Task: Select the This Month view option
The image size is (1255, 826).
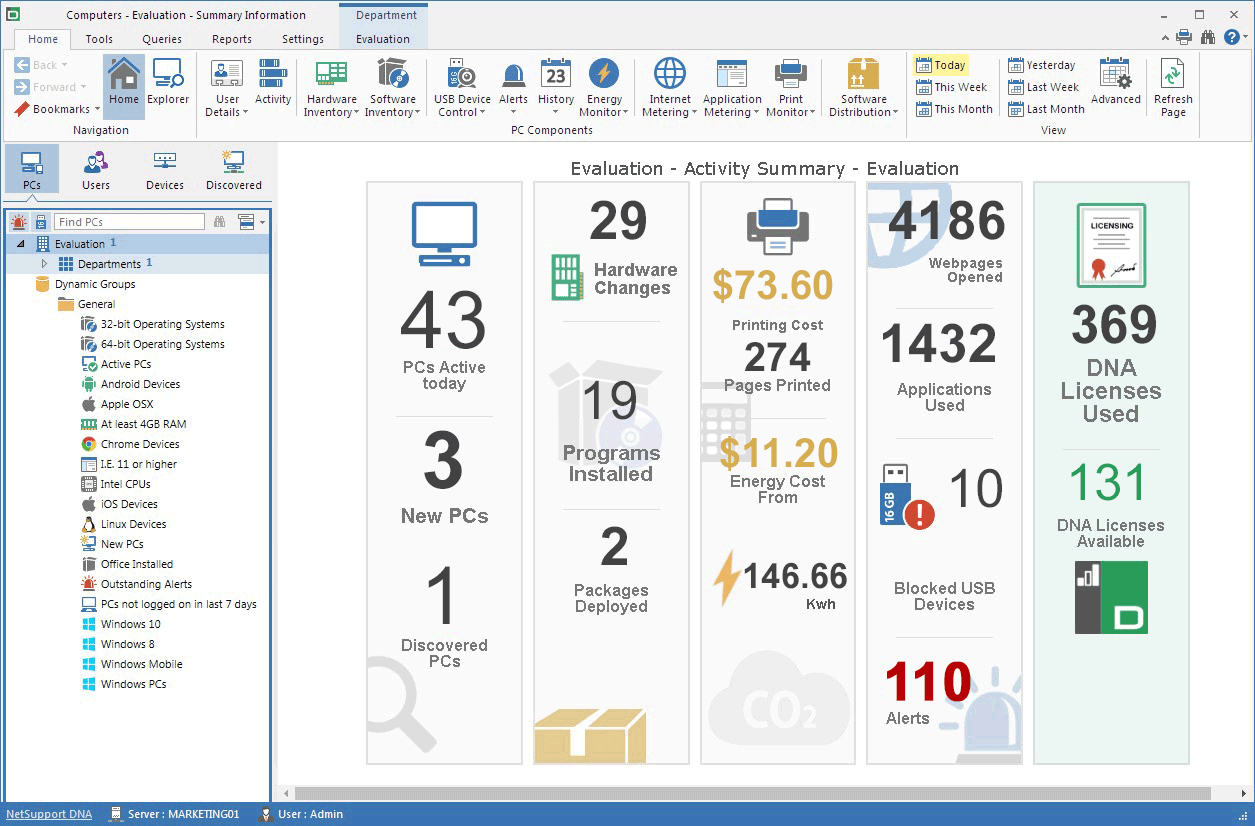Action: point(954,109)
